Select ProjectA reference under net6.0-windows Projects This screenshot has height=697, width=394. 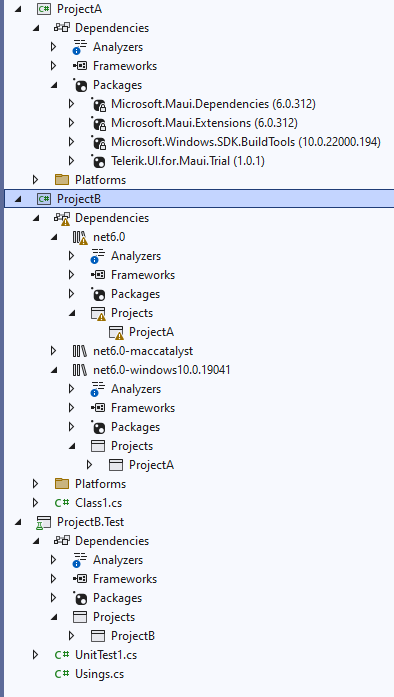tap(151, 465)
